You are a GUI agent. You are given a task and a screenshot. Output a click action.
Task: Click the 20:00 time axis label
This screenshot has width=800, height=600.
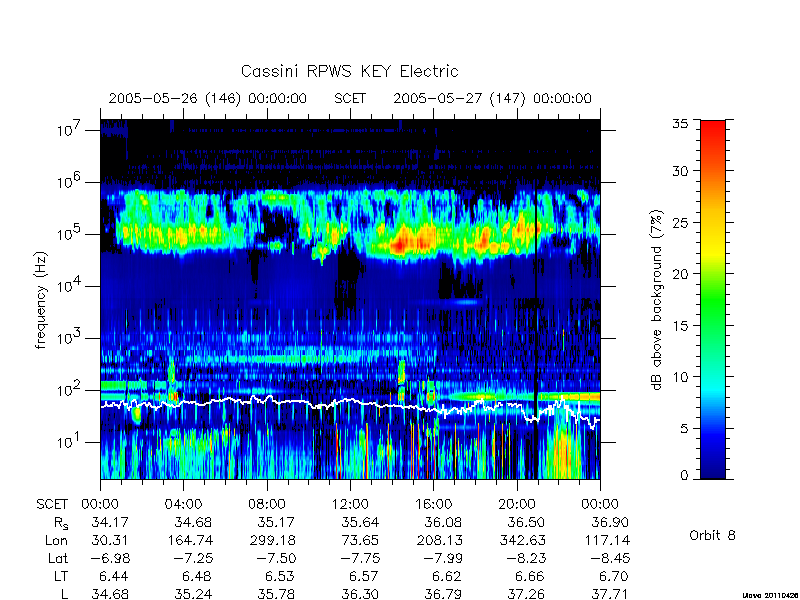click(x=516, y=504)
